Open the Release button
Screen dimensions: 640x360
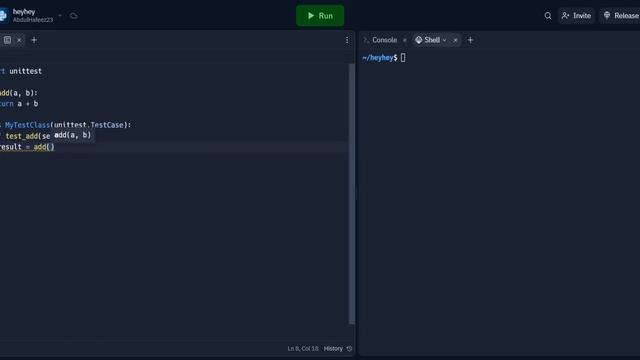pyautogui.click(x=620, y=16)
